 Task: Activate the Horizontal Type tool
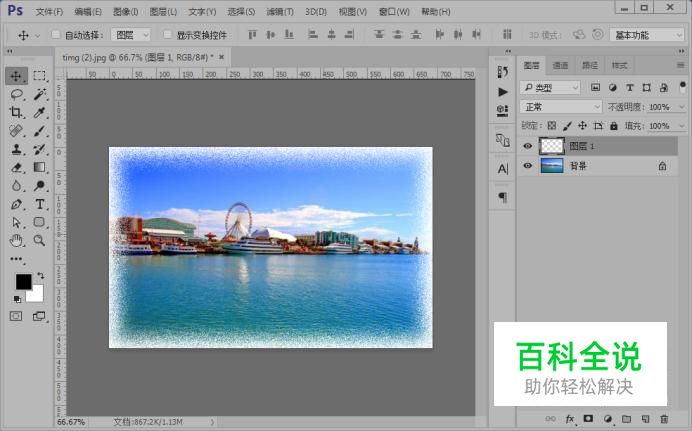click(40, 204)
